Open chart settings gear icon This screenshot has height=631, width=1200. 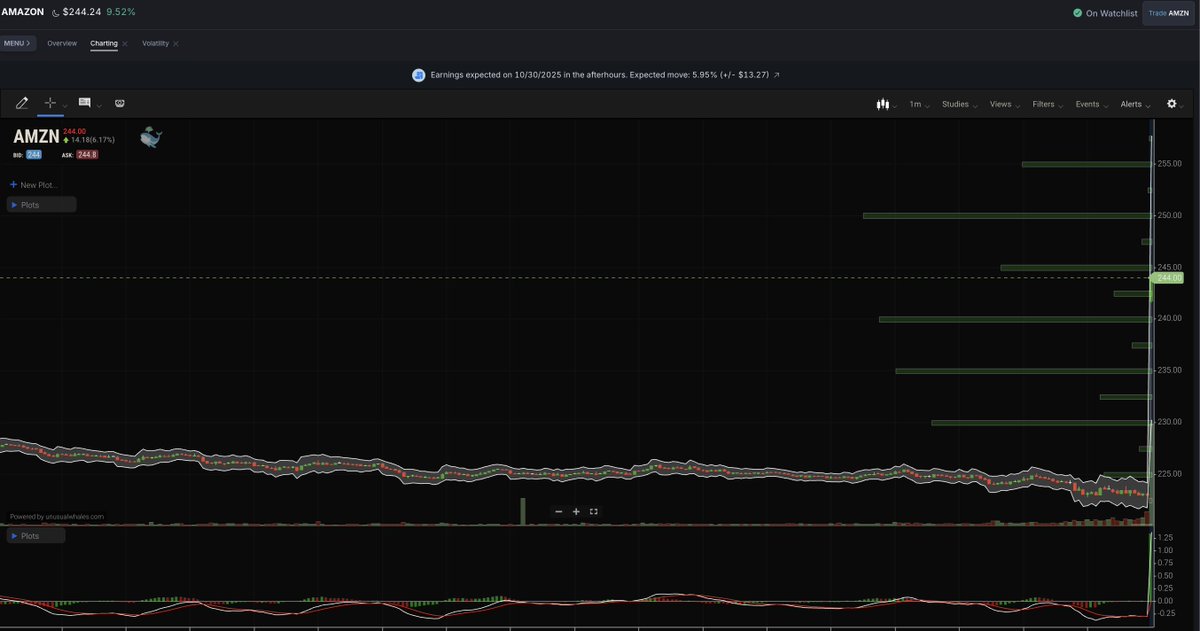pos(1172,104)
